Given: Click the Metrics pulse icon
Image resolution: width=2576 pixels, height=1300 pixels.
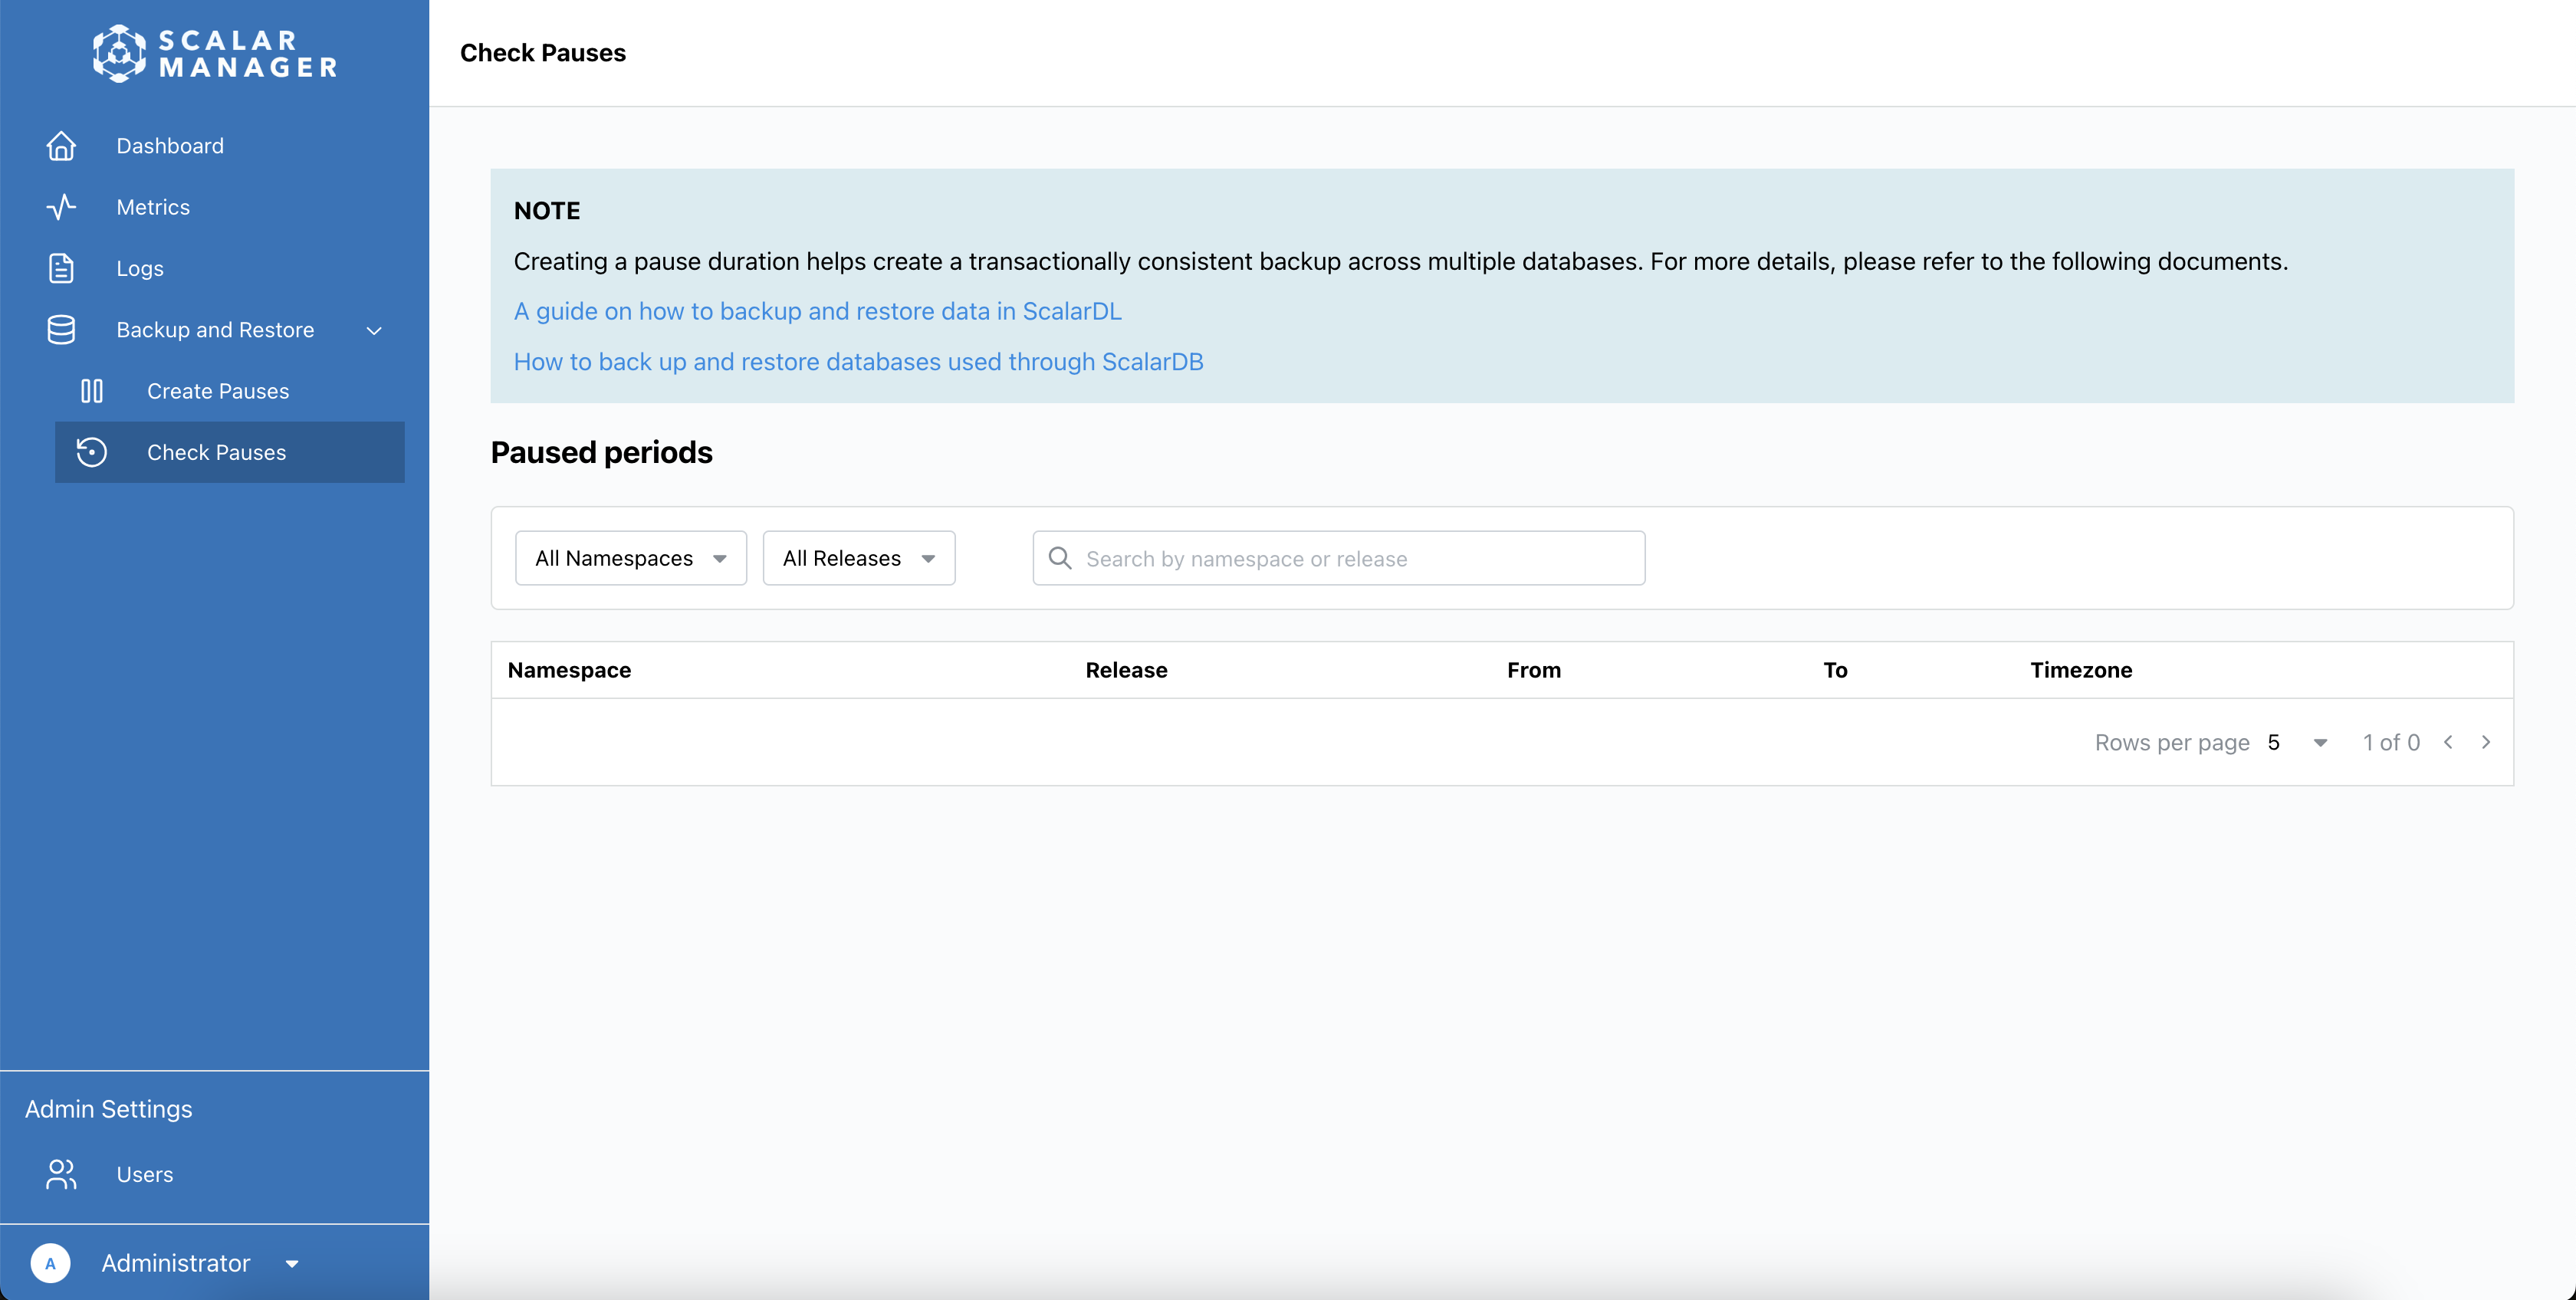Looking at the screenshot, I should tap(61, 207).
